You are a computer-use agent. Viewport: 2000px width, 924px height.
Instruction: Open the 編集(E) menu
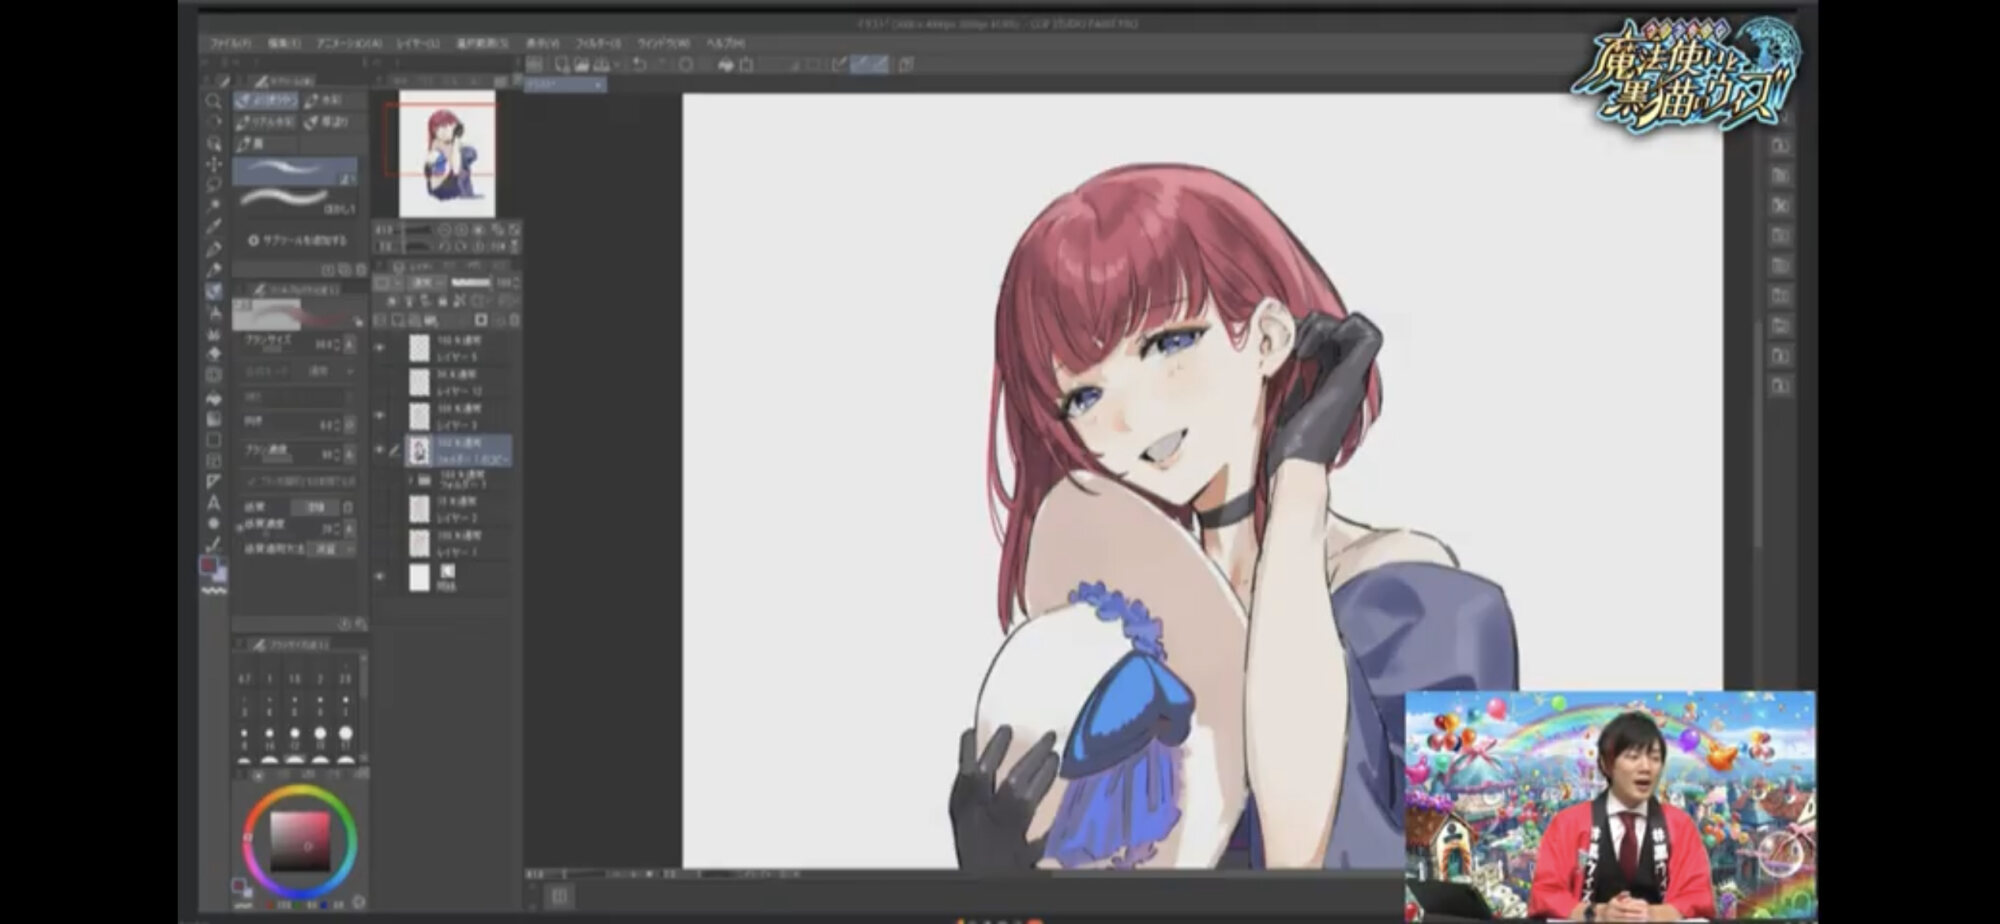(x=284, y=44)
